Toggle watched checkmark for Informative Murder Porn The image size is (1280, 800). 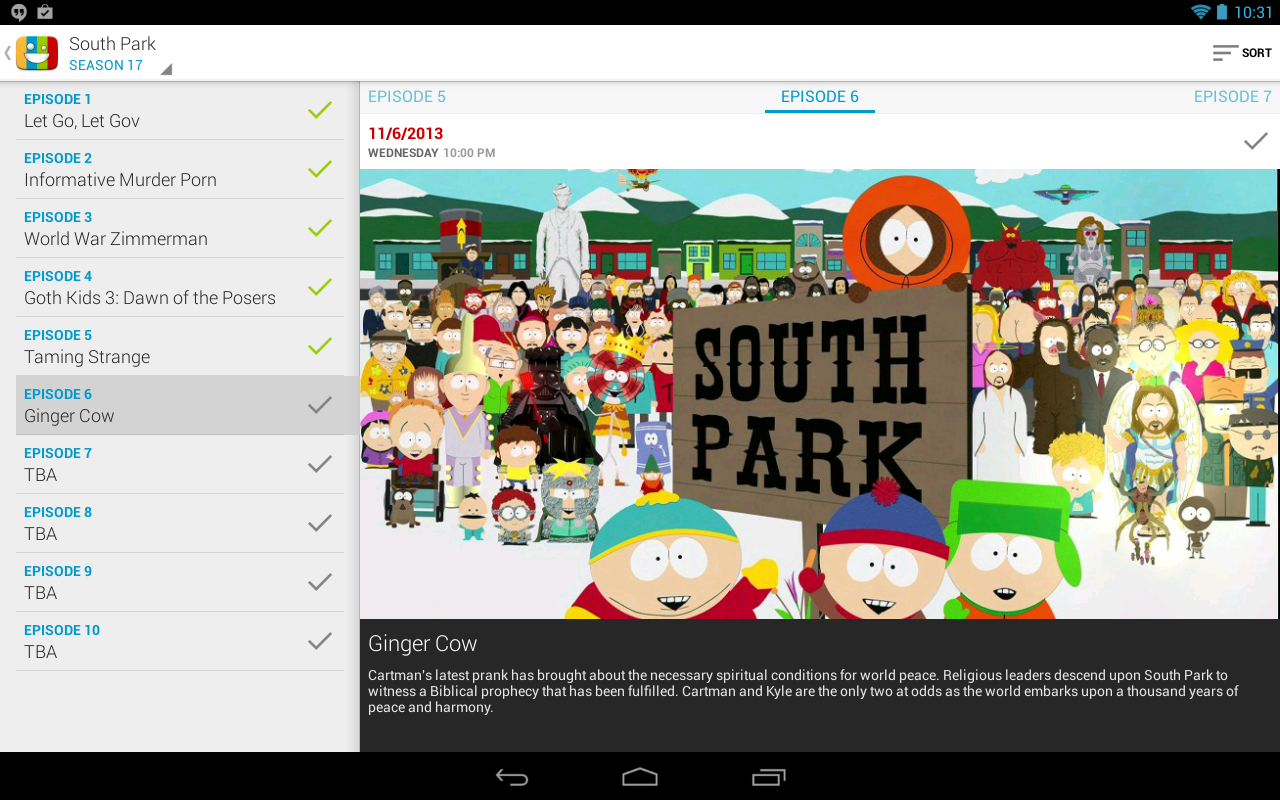point(320,169)
